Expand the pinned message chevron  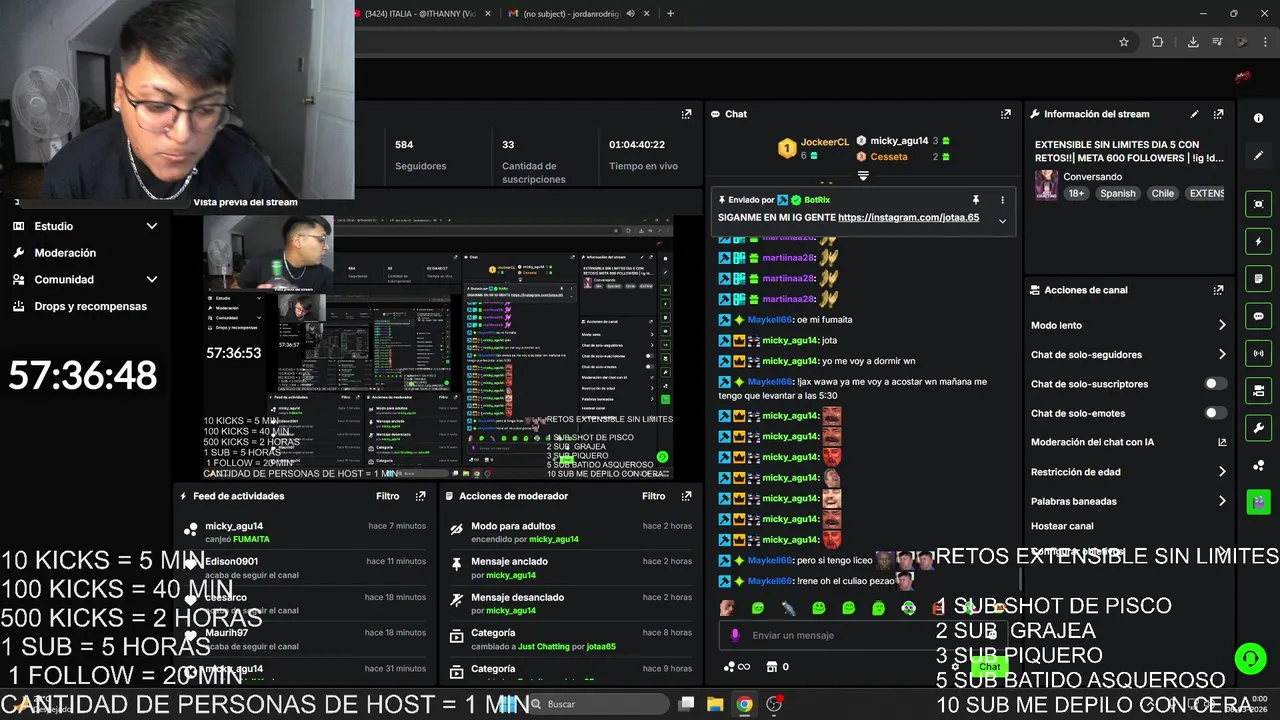click(1002, 221)
